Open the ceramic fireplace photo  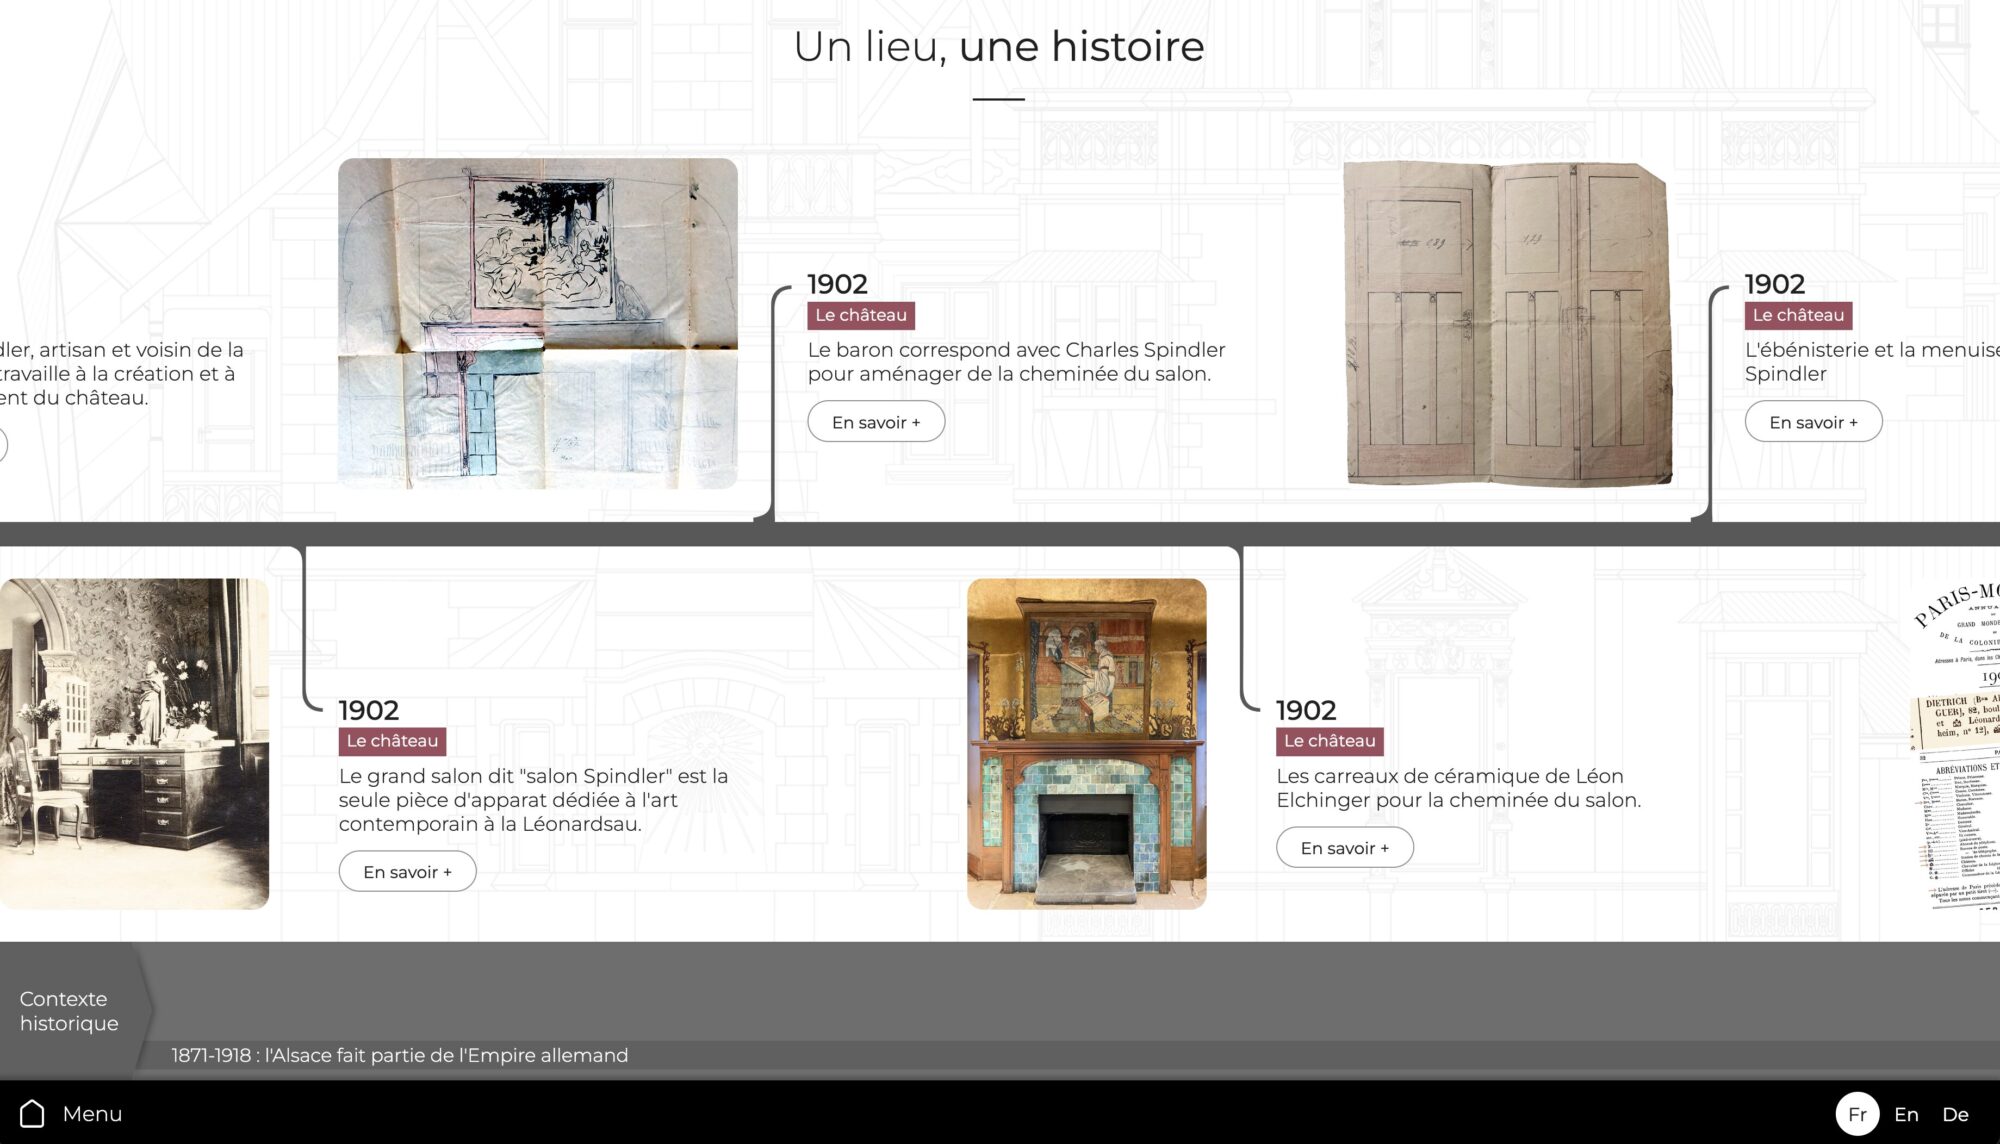point(1087,744)
